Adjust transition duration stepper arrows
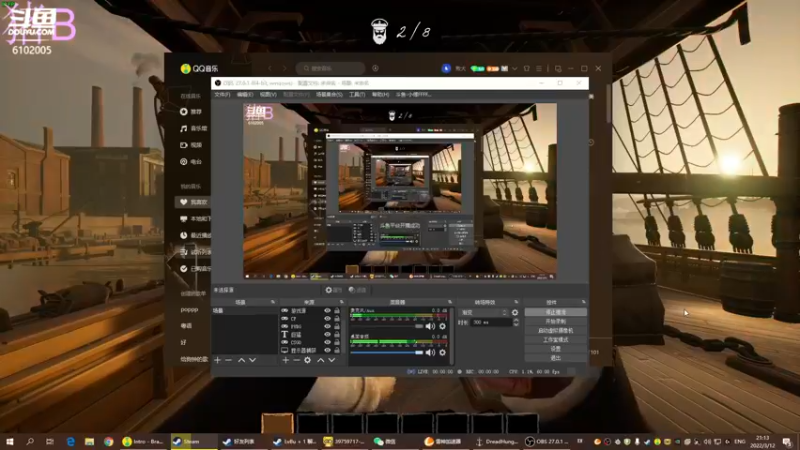The height and width of the screenshot is (450, 800). (516, 322)
